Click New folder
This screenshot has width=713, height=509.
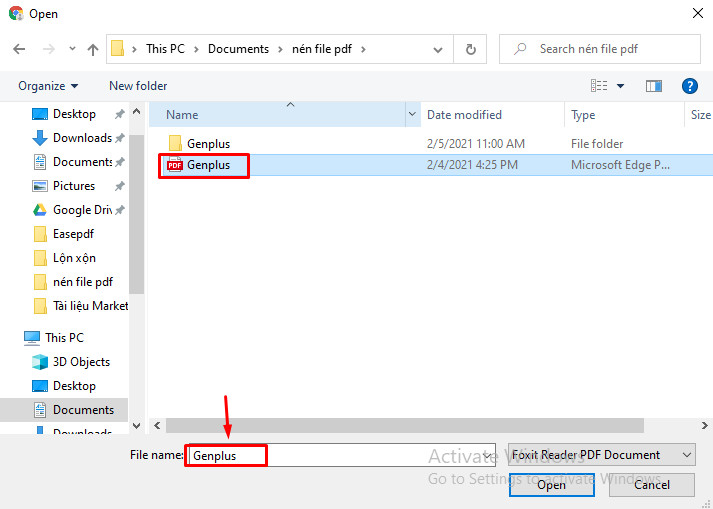pyautogui.click(x=138, y=86)
